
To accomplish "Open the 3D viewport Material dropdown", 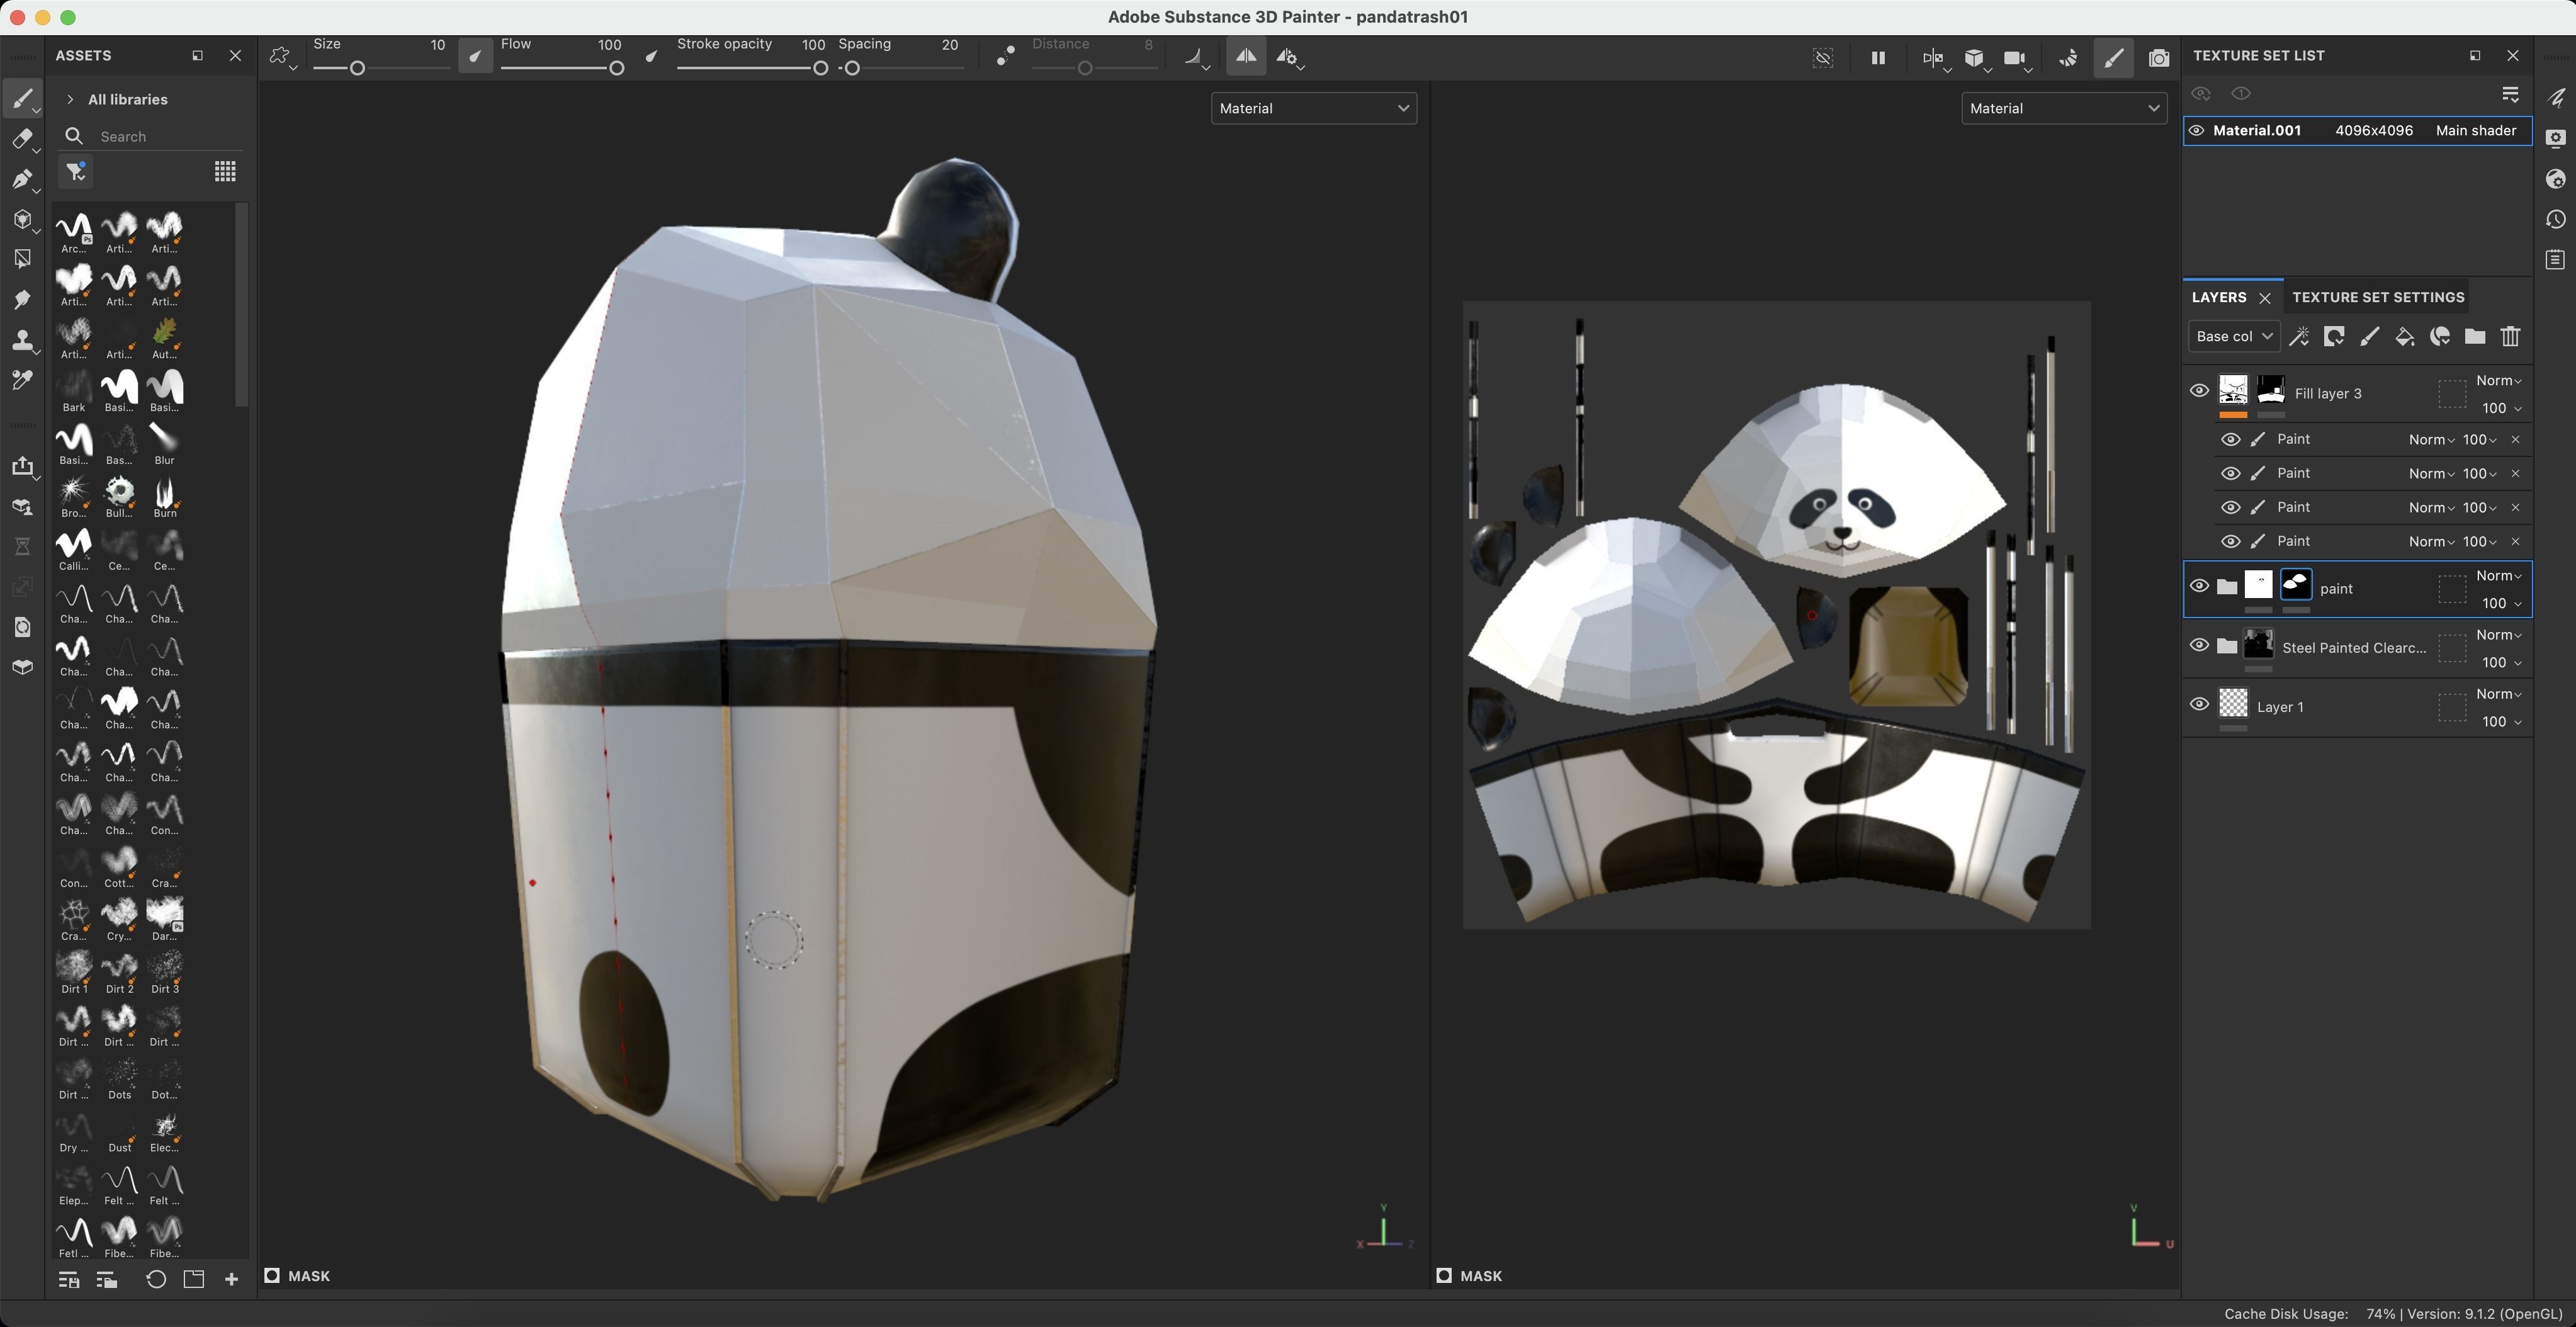I will coord(1313,108).
